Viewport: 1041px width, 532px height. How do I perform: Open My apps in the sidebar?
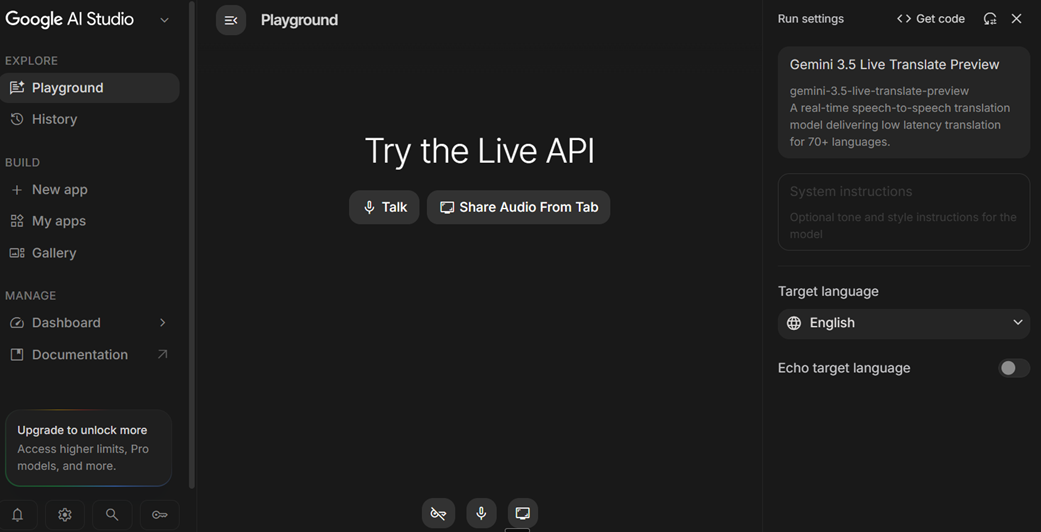tap(90, 221)
